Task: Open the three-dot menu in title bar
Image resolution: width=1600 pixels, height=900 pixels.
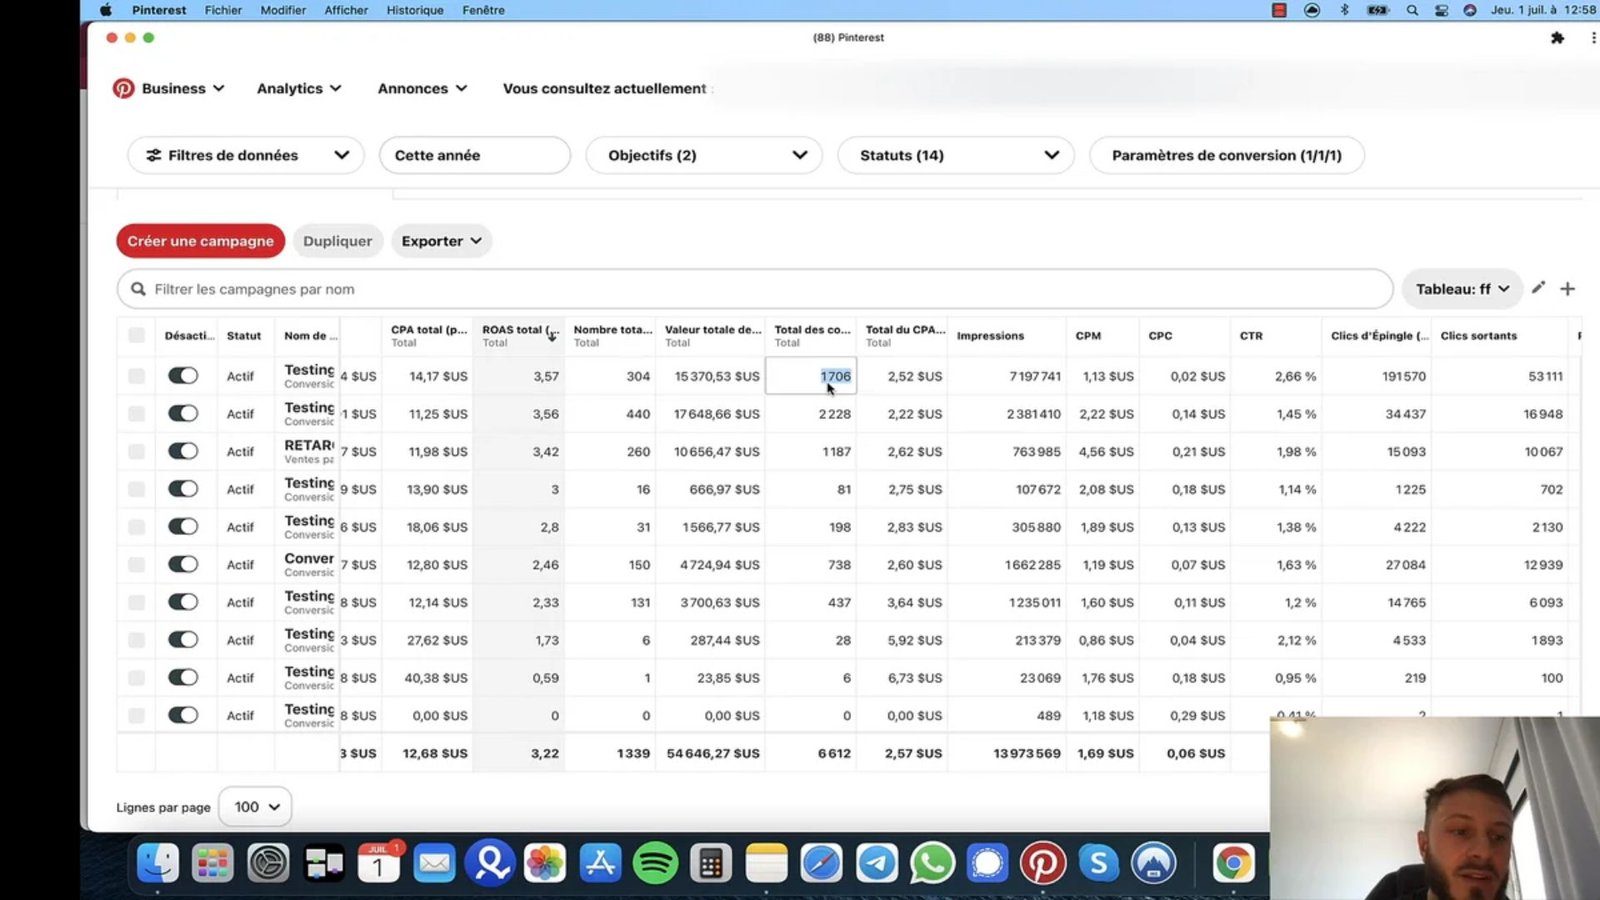Action: (1593, 38)
